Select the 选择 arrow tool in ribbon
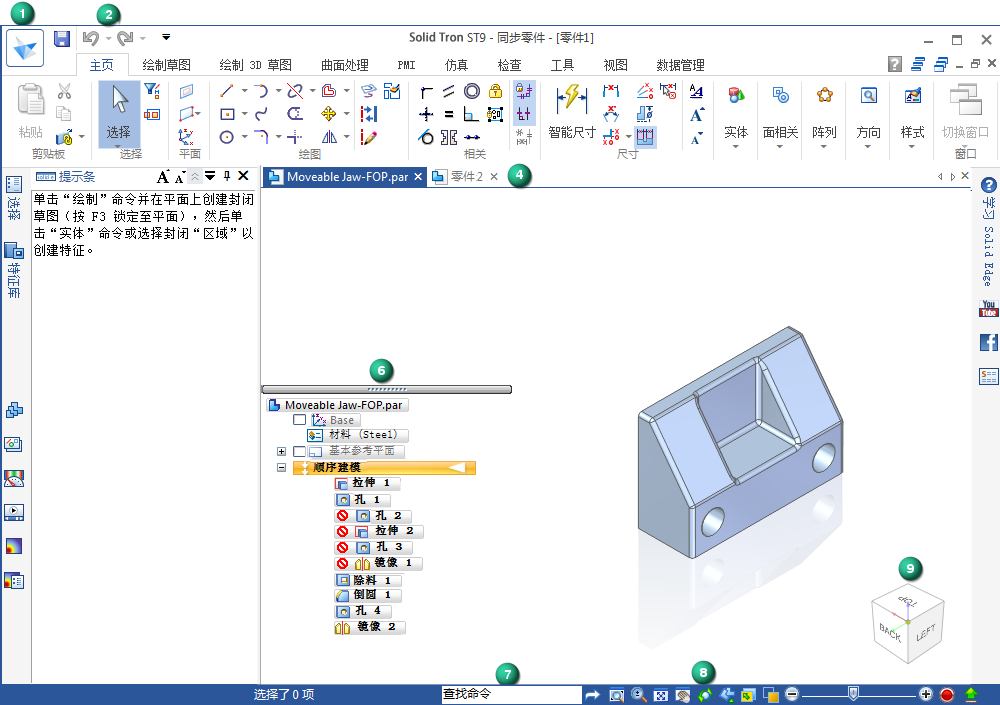Screen dimensions: 1000x705 click(x=119, y=110)
